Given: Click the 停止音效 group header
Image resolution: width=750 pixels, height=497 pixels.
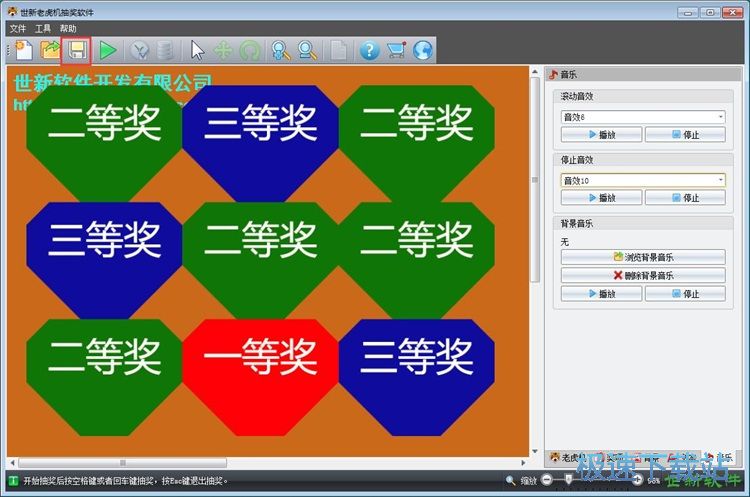Looking at the screenshot, I should (x=643, y=160).
